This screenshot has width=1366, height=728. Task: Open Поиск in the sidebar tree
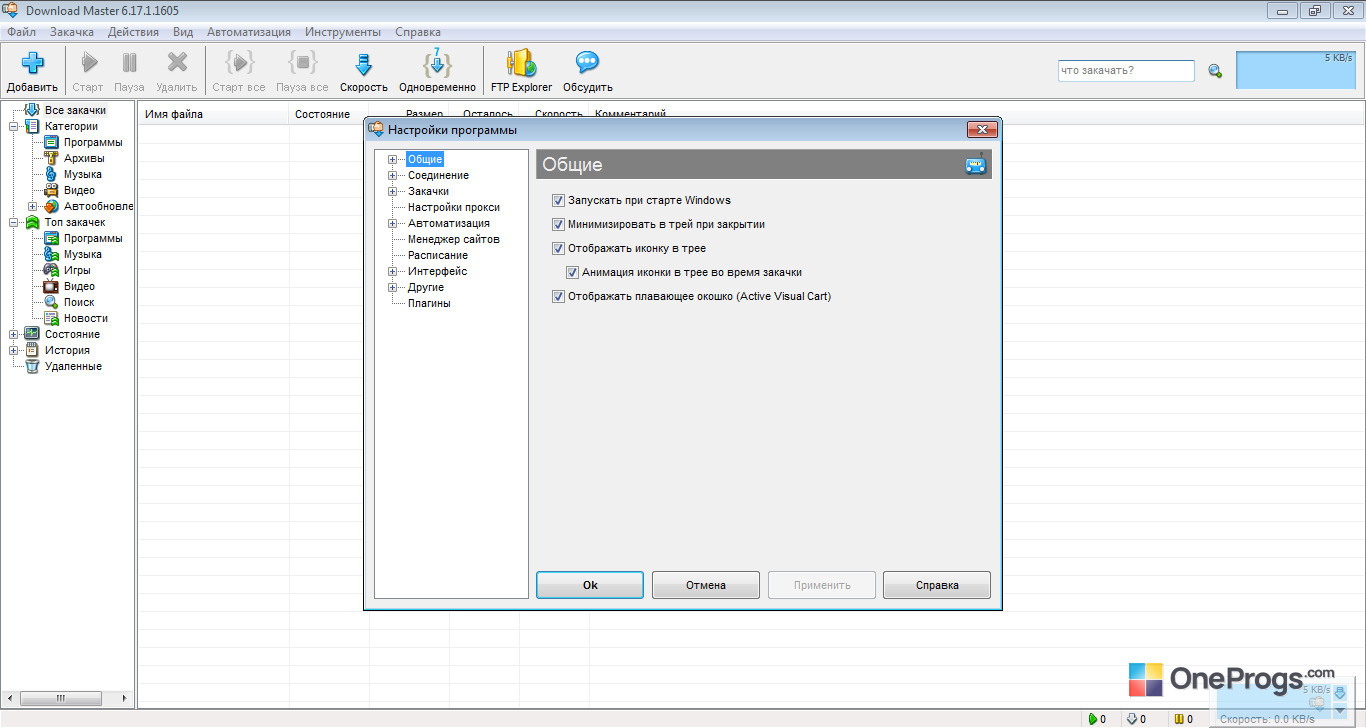tap(79, 302)
